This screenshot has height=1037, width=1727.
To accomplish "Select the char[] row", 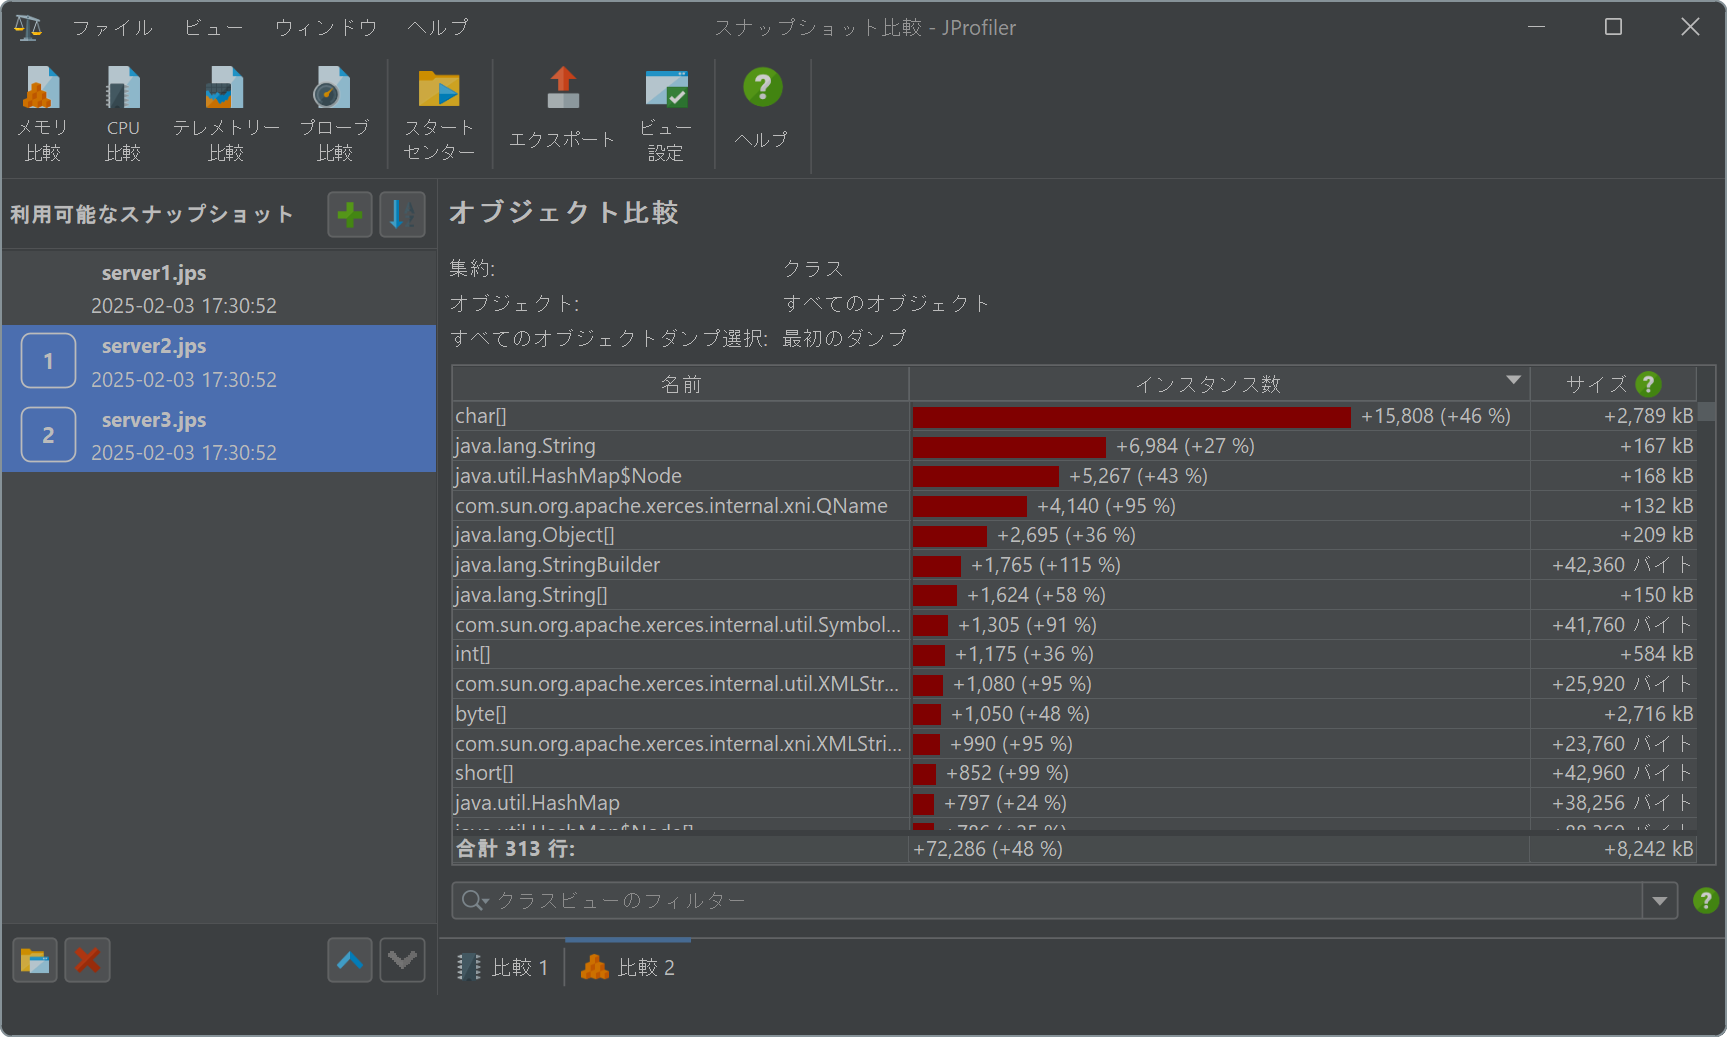I will (x=1075, y=416).
